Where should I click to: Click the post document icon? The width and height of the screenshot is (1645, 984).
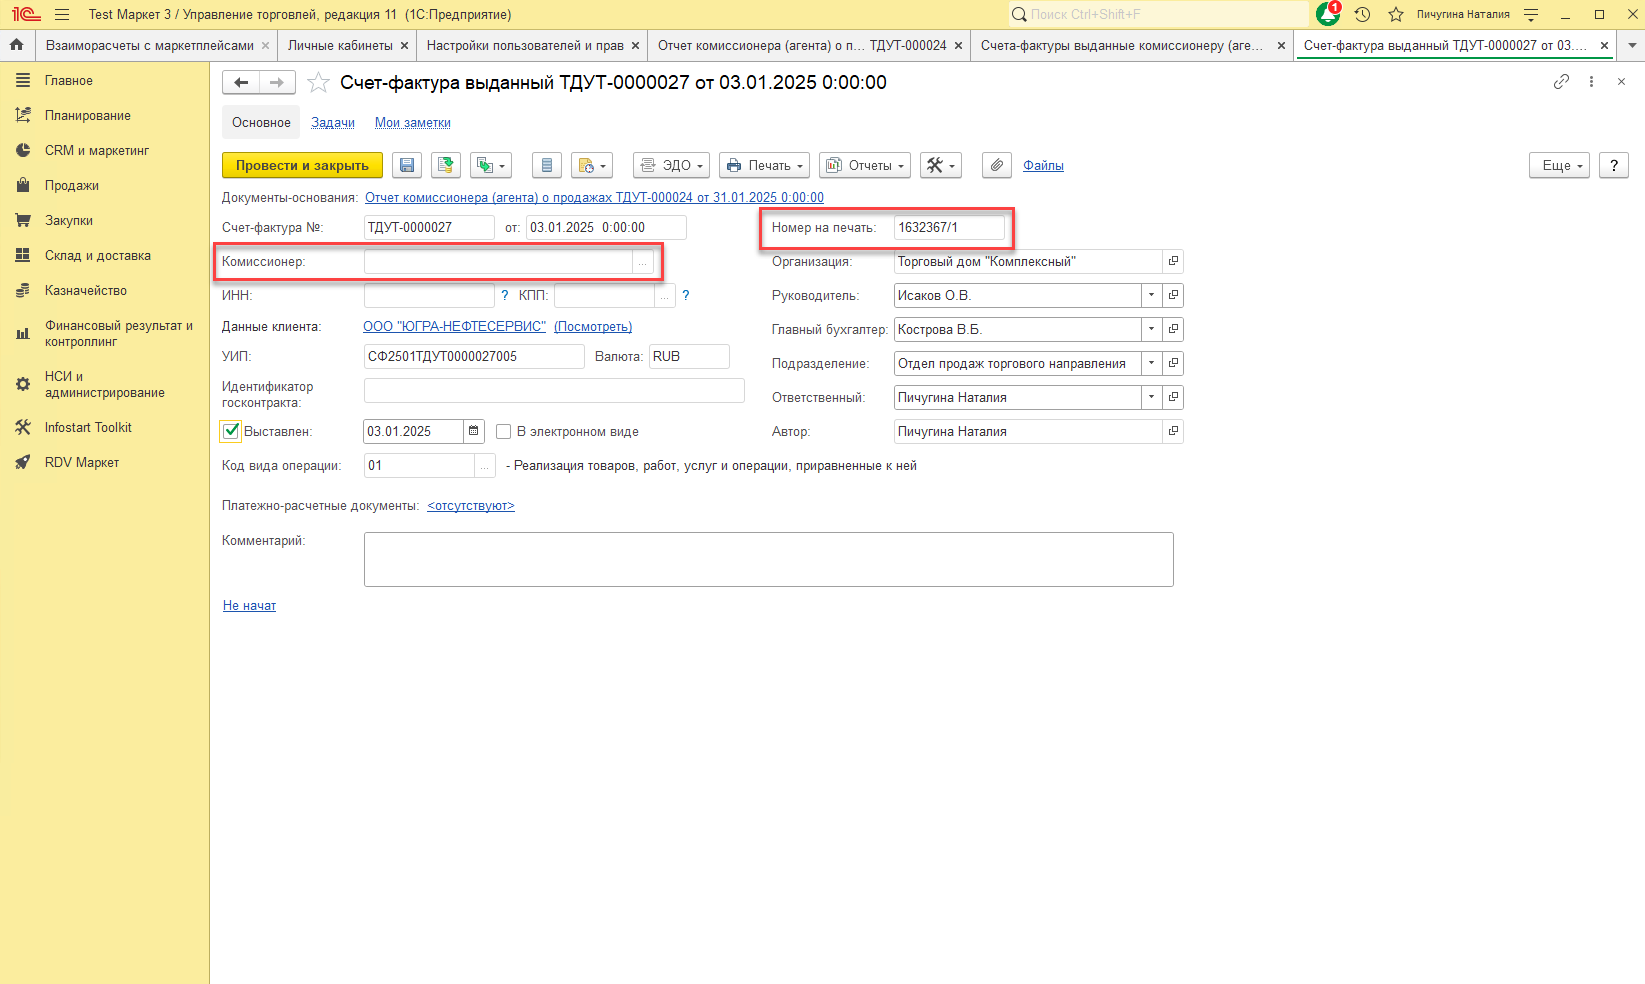446,166
